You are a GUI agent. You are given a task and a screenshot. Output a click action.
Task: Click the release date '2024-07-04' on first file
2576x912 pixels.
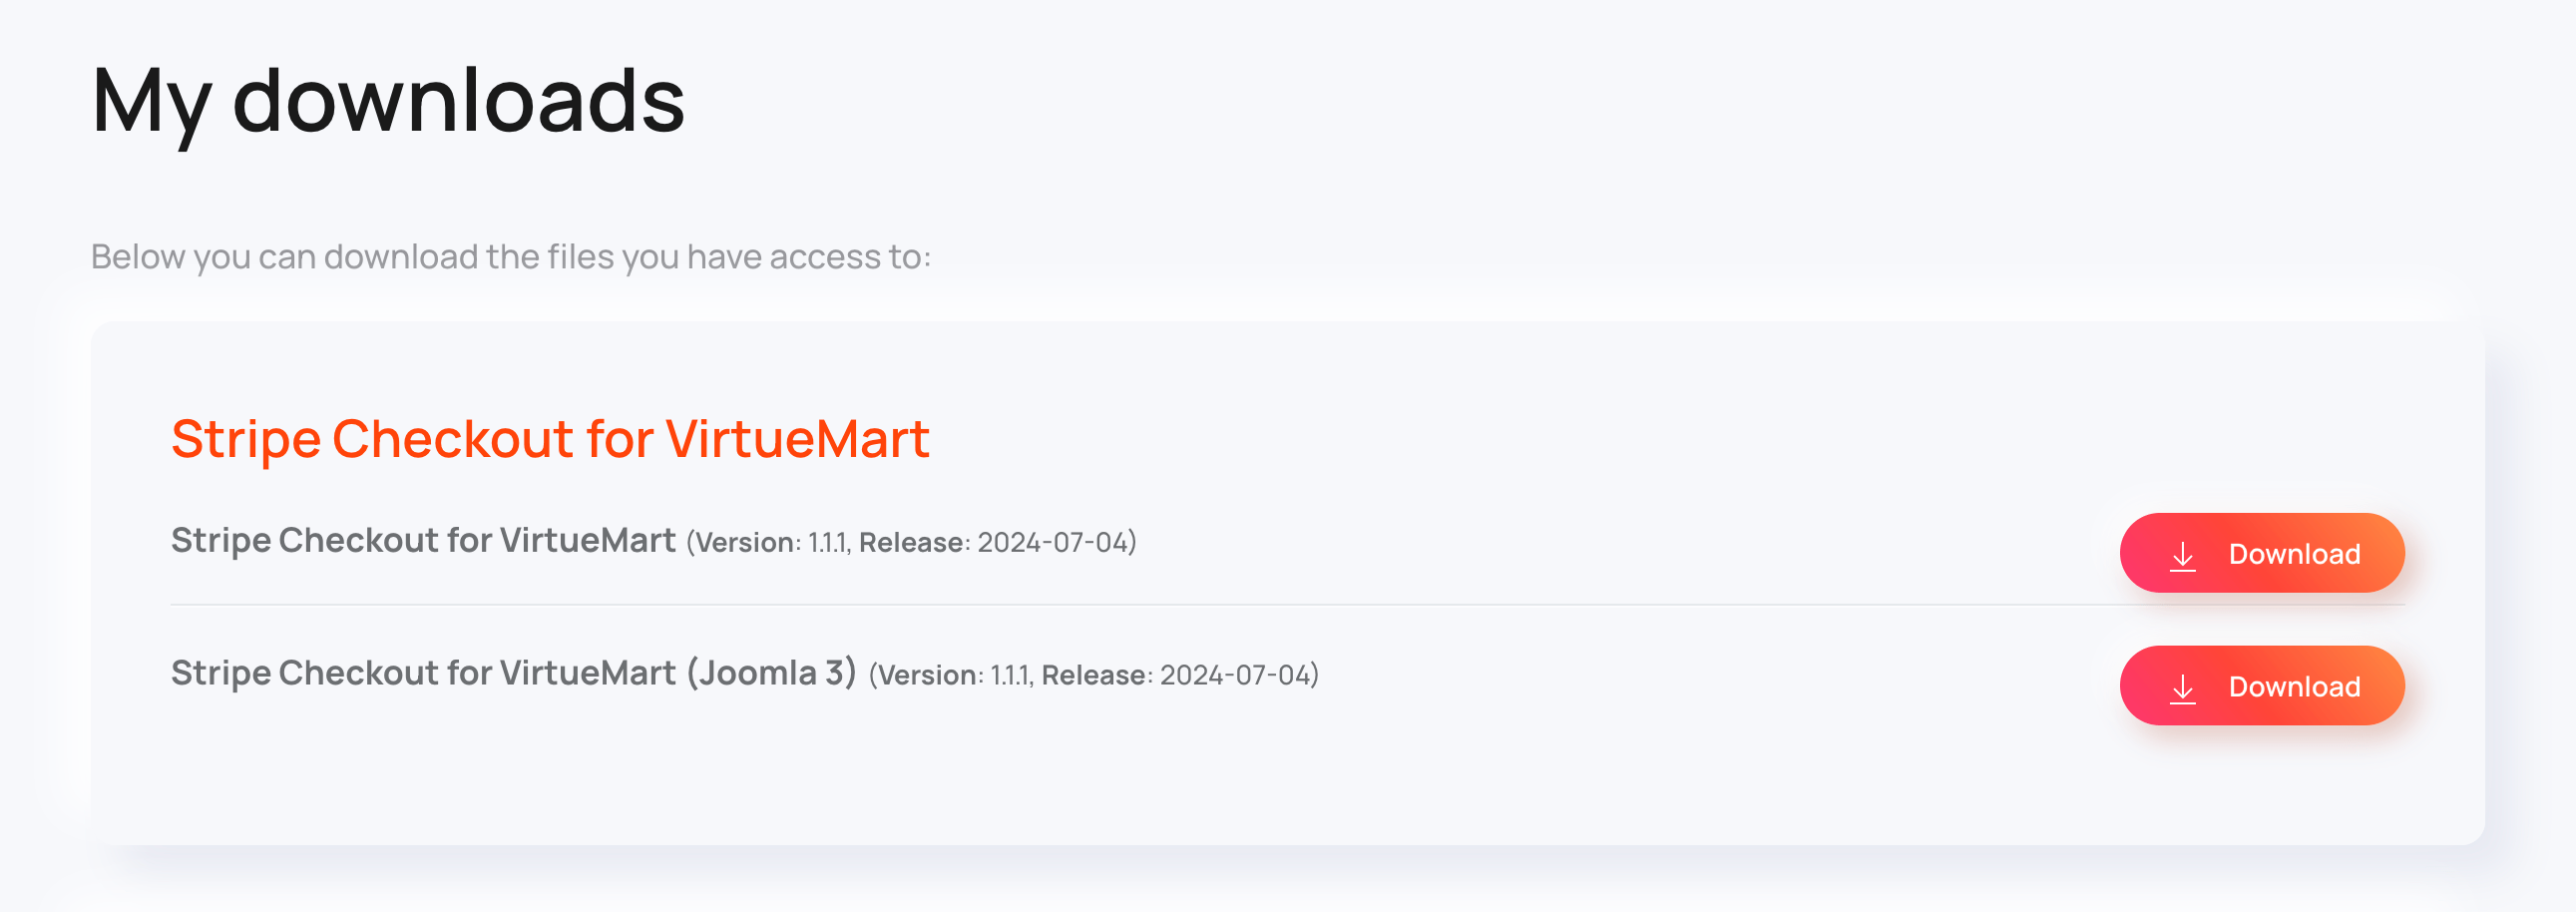click(x=1055, y=543)
